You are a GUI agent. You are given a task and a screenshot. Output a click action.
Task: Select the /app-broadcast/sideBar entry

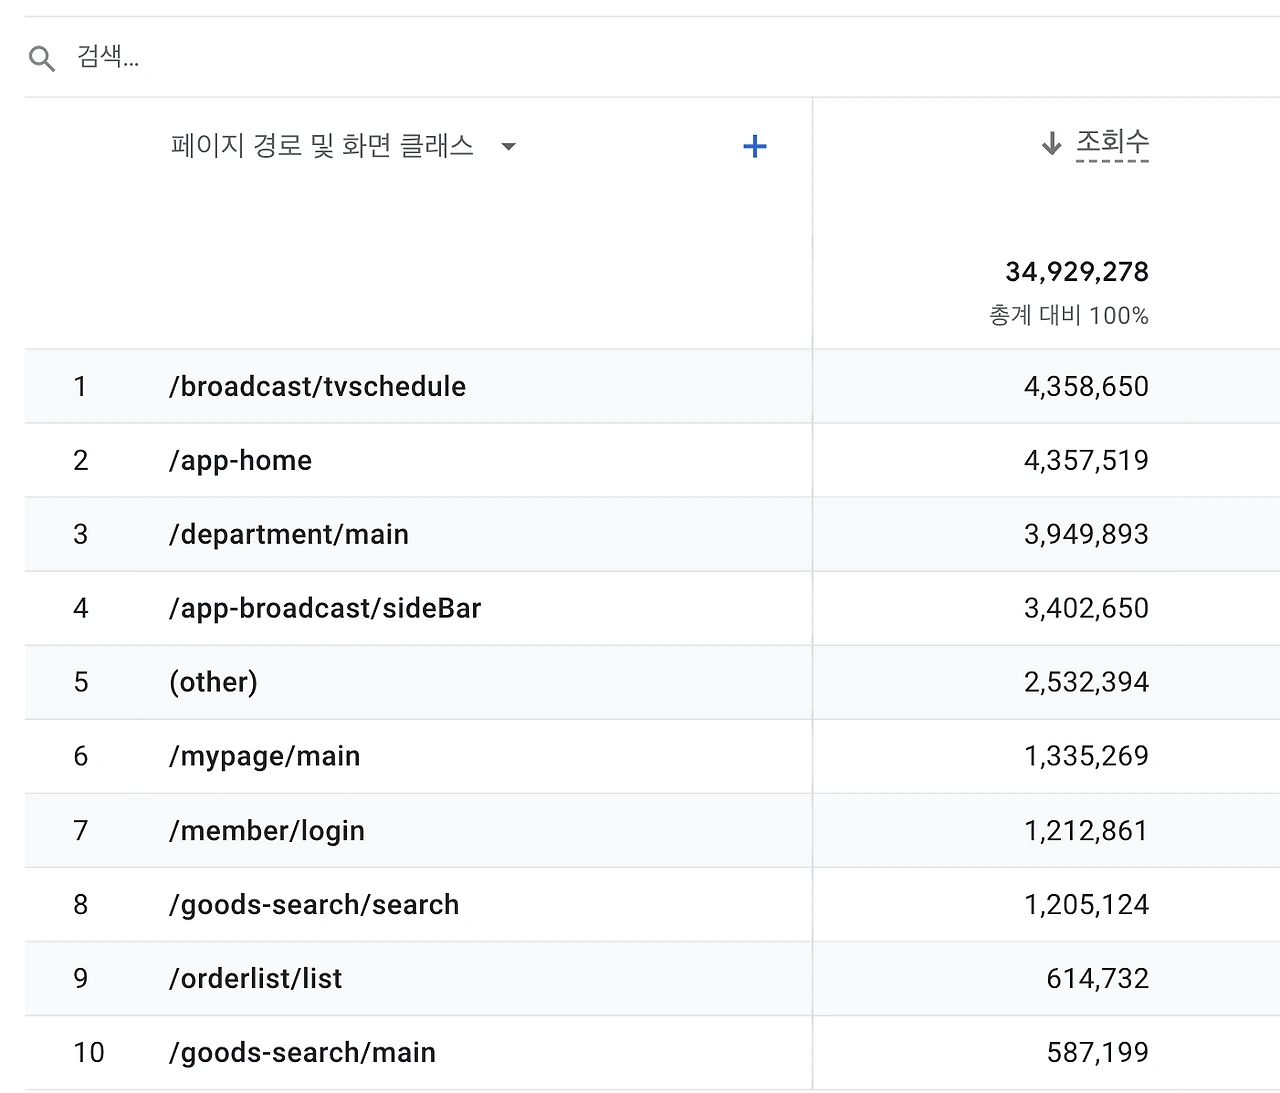(325, 609)
